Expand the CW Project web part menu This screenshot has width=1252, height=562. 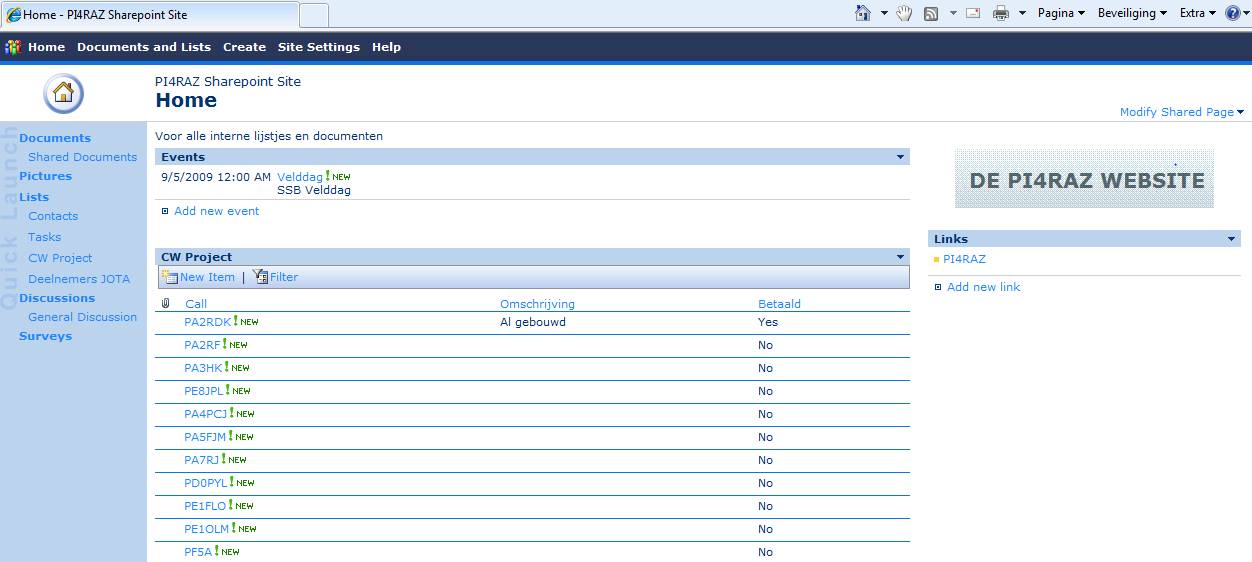point(900,257)
